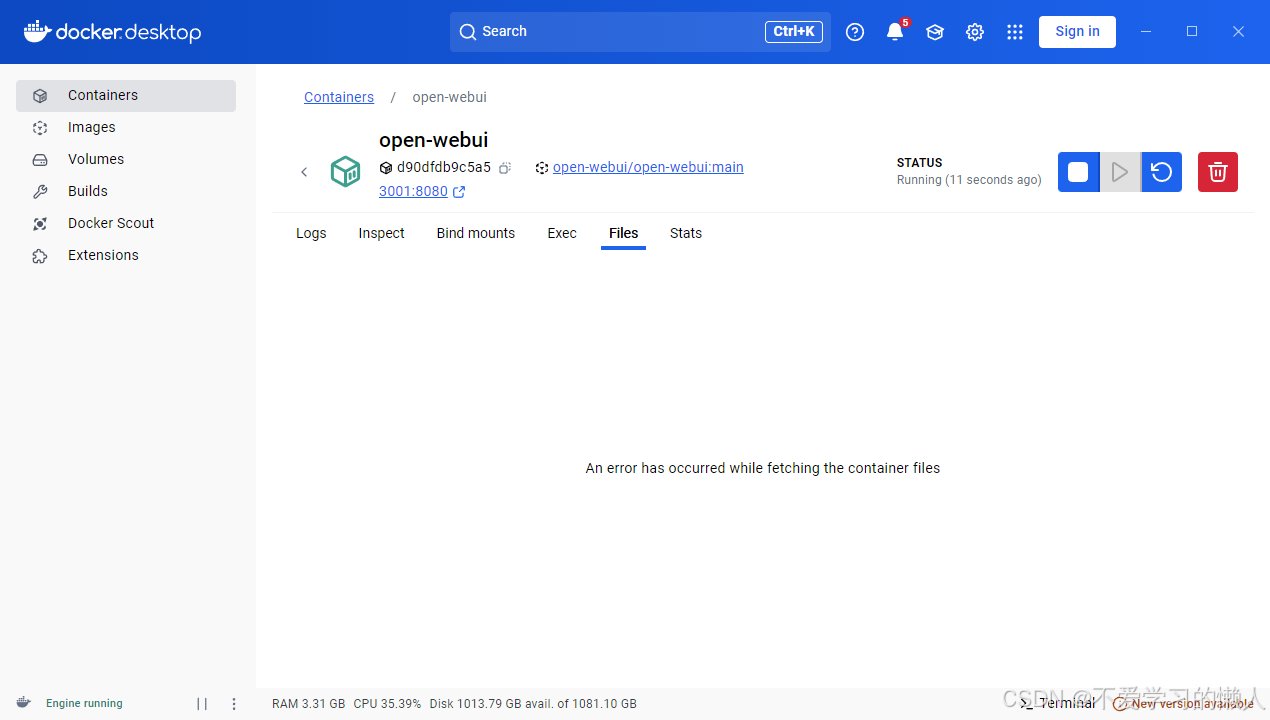Switch to the Logs tab
The width and height of the screenshot is (1270, 720).
tap(311, 233)
